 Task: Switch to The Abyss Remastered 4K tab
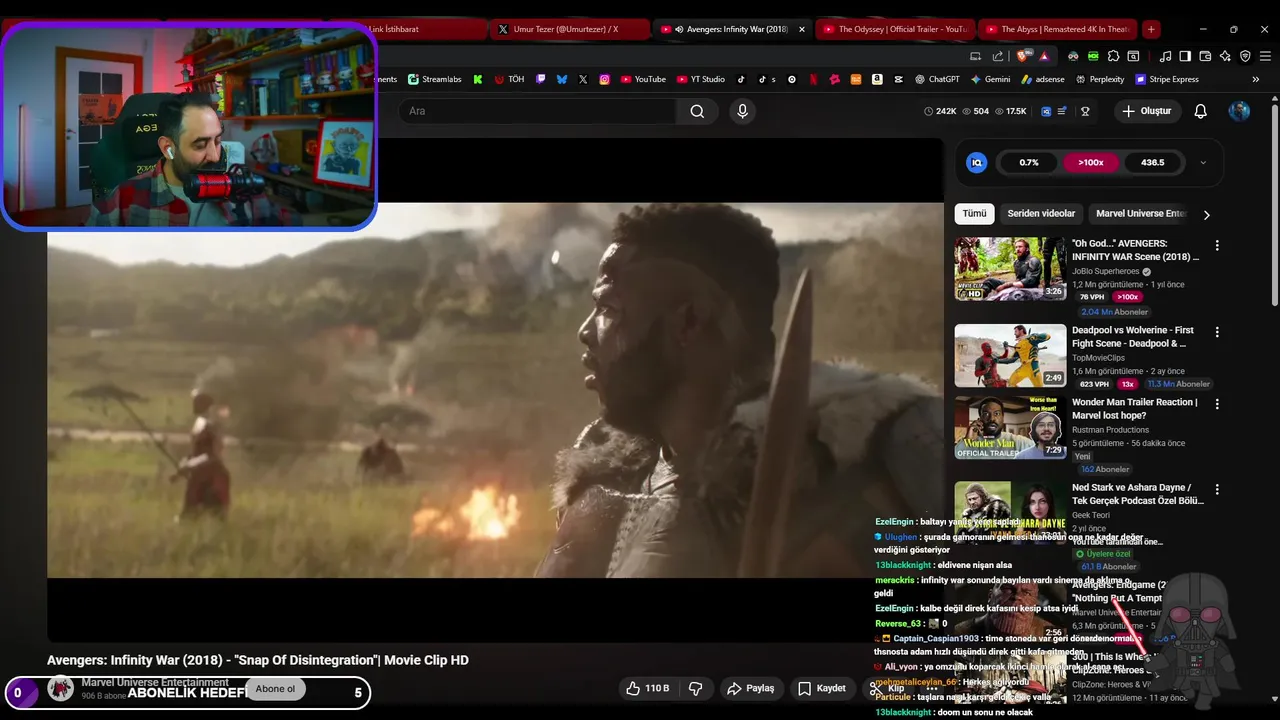point(1056,29)
